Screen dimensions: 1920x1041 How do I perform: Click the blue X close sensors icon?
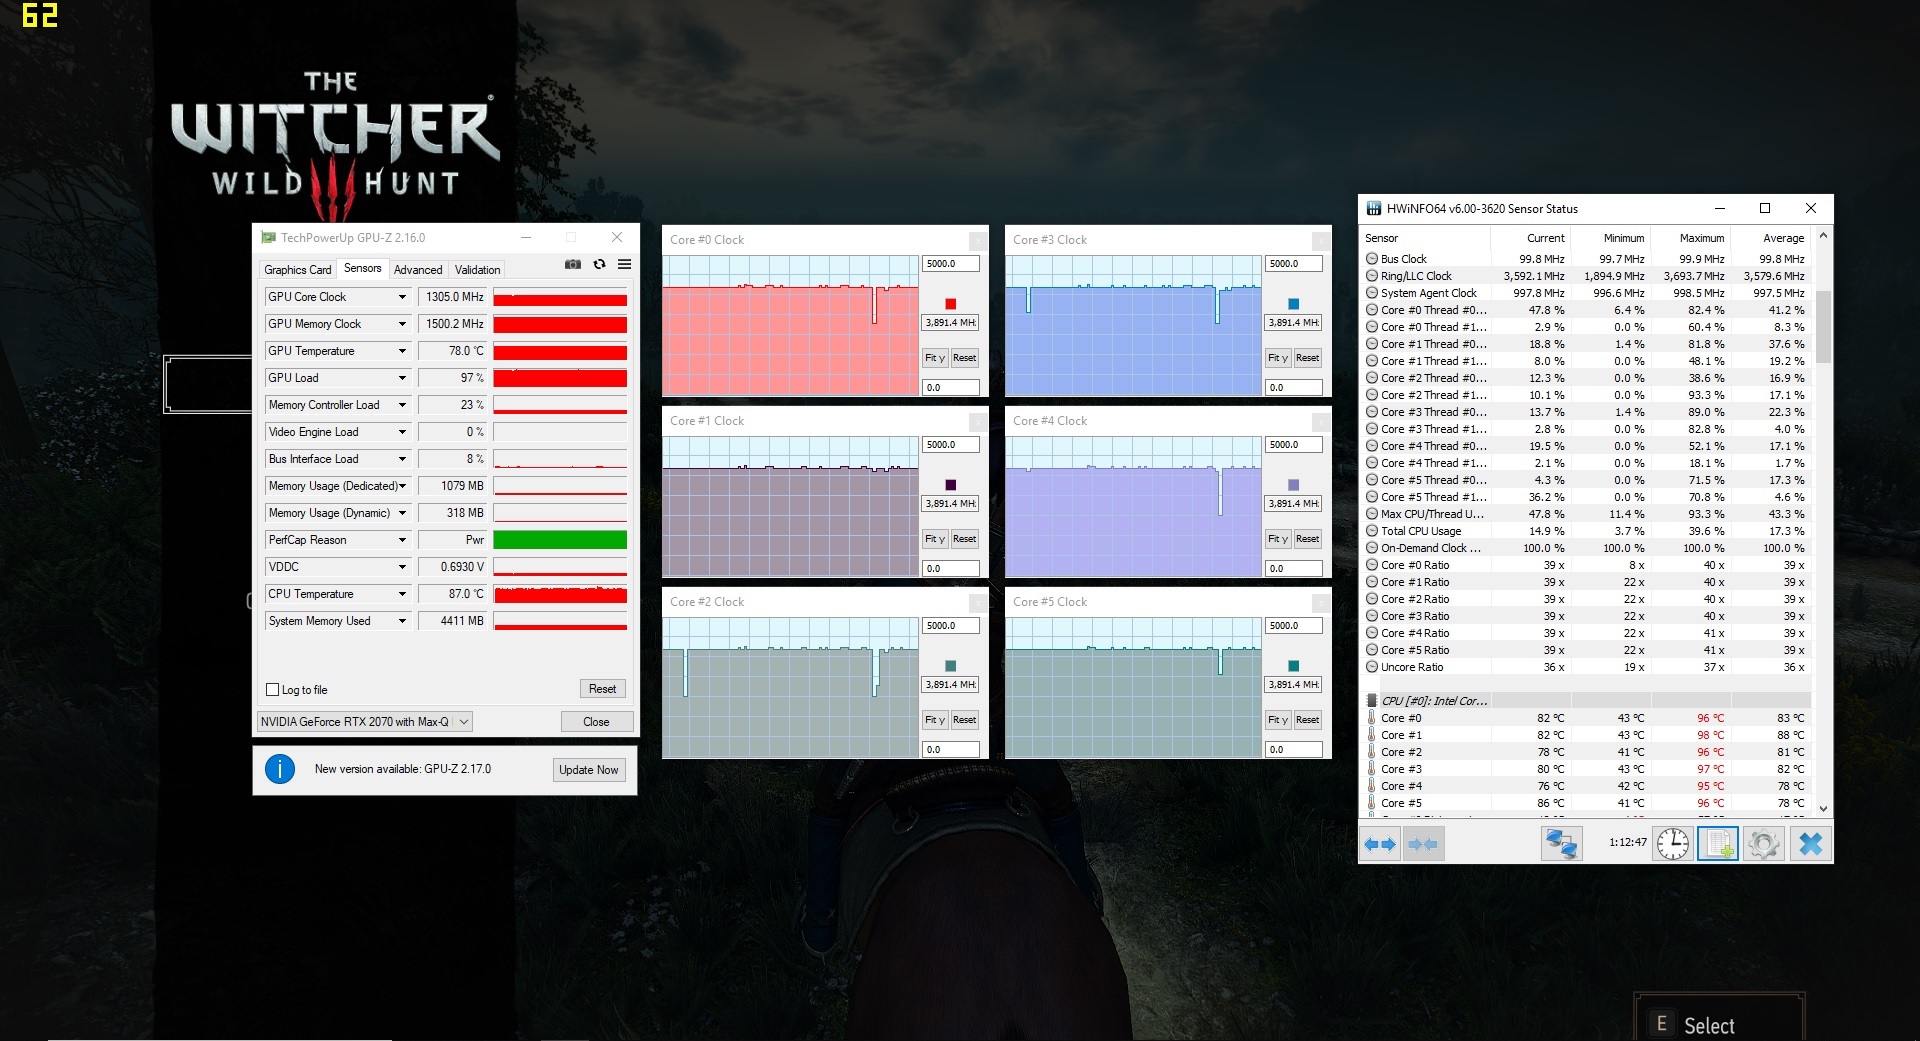coord(1810,844)
